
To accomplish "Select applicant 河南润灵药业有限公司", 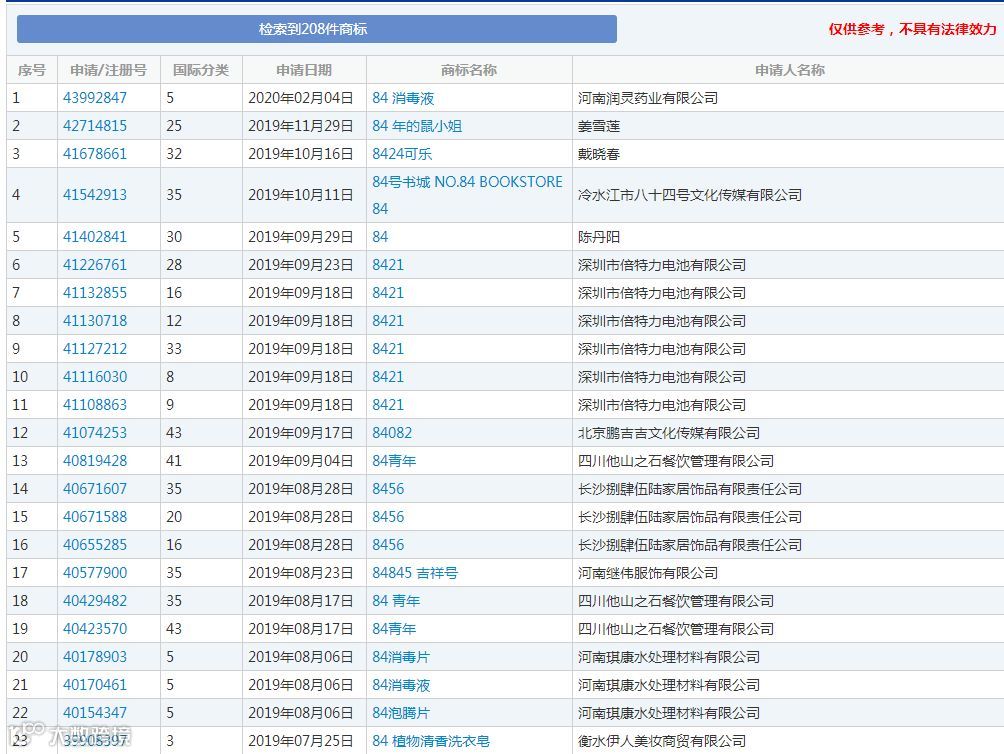I will [648, 98].
